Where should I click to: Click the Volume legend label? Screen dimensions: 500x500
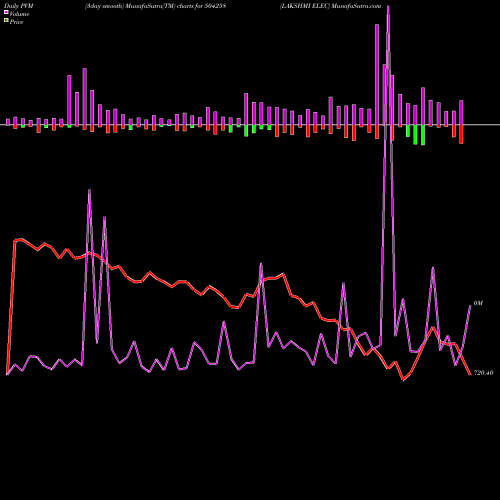point(19,14)
